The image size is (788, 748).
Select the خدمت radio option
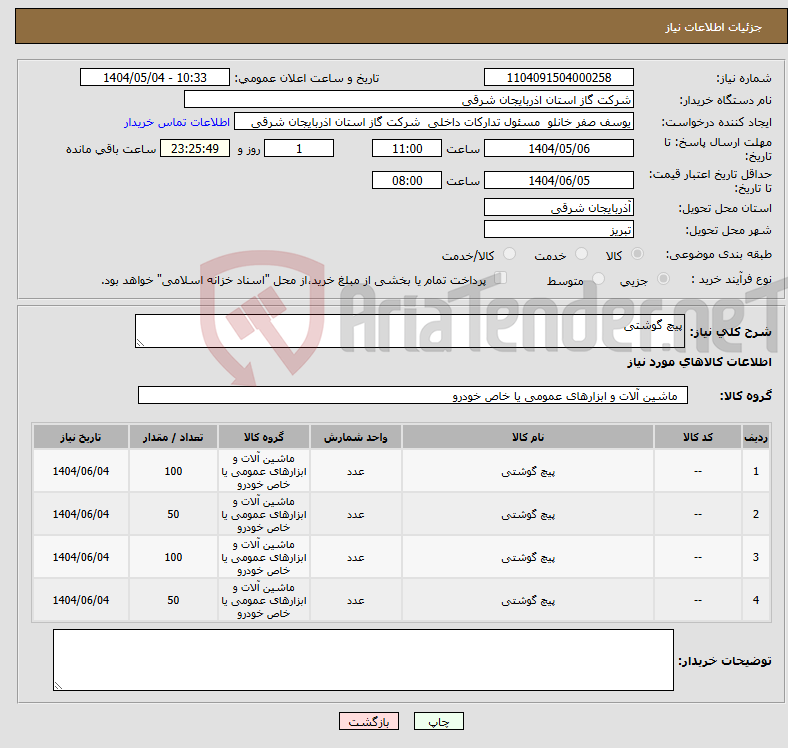pyautogui.click(x=582, y=256)
